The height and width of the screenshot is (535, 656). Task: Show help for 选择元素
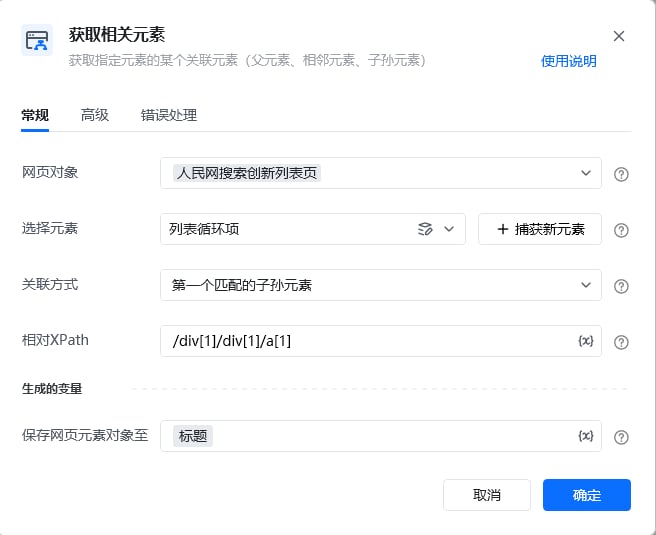[621, 230]
